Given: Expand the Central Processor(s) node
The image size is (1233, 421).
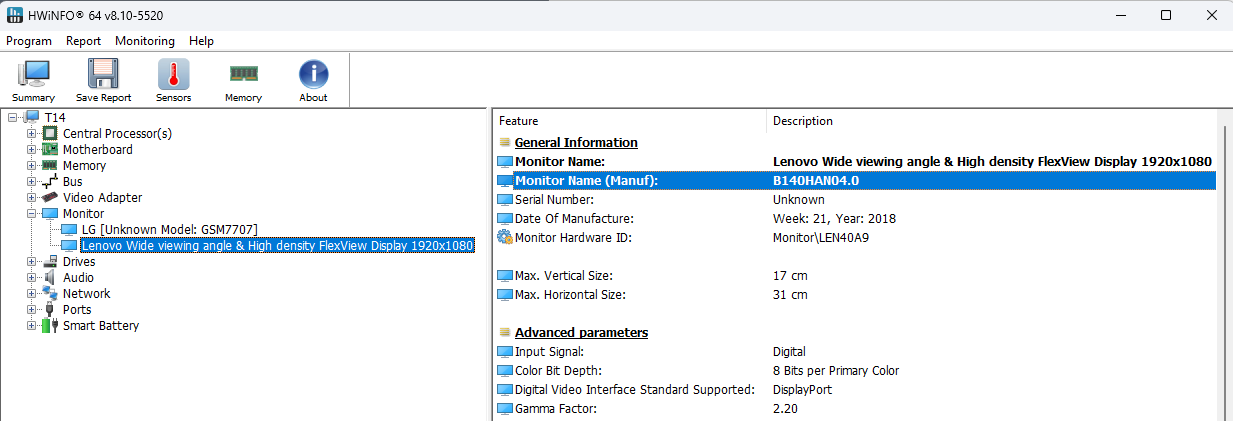Looking at the screenshot, I should coord(32,134).
